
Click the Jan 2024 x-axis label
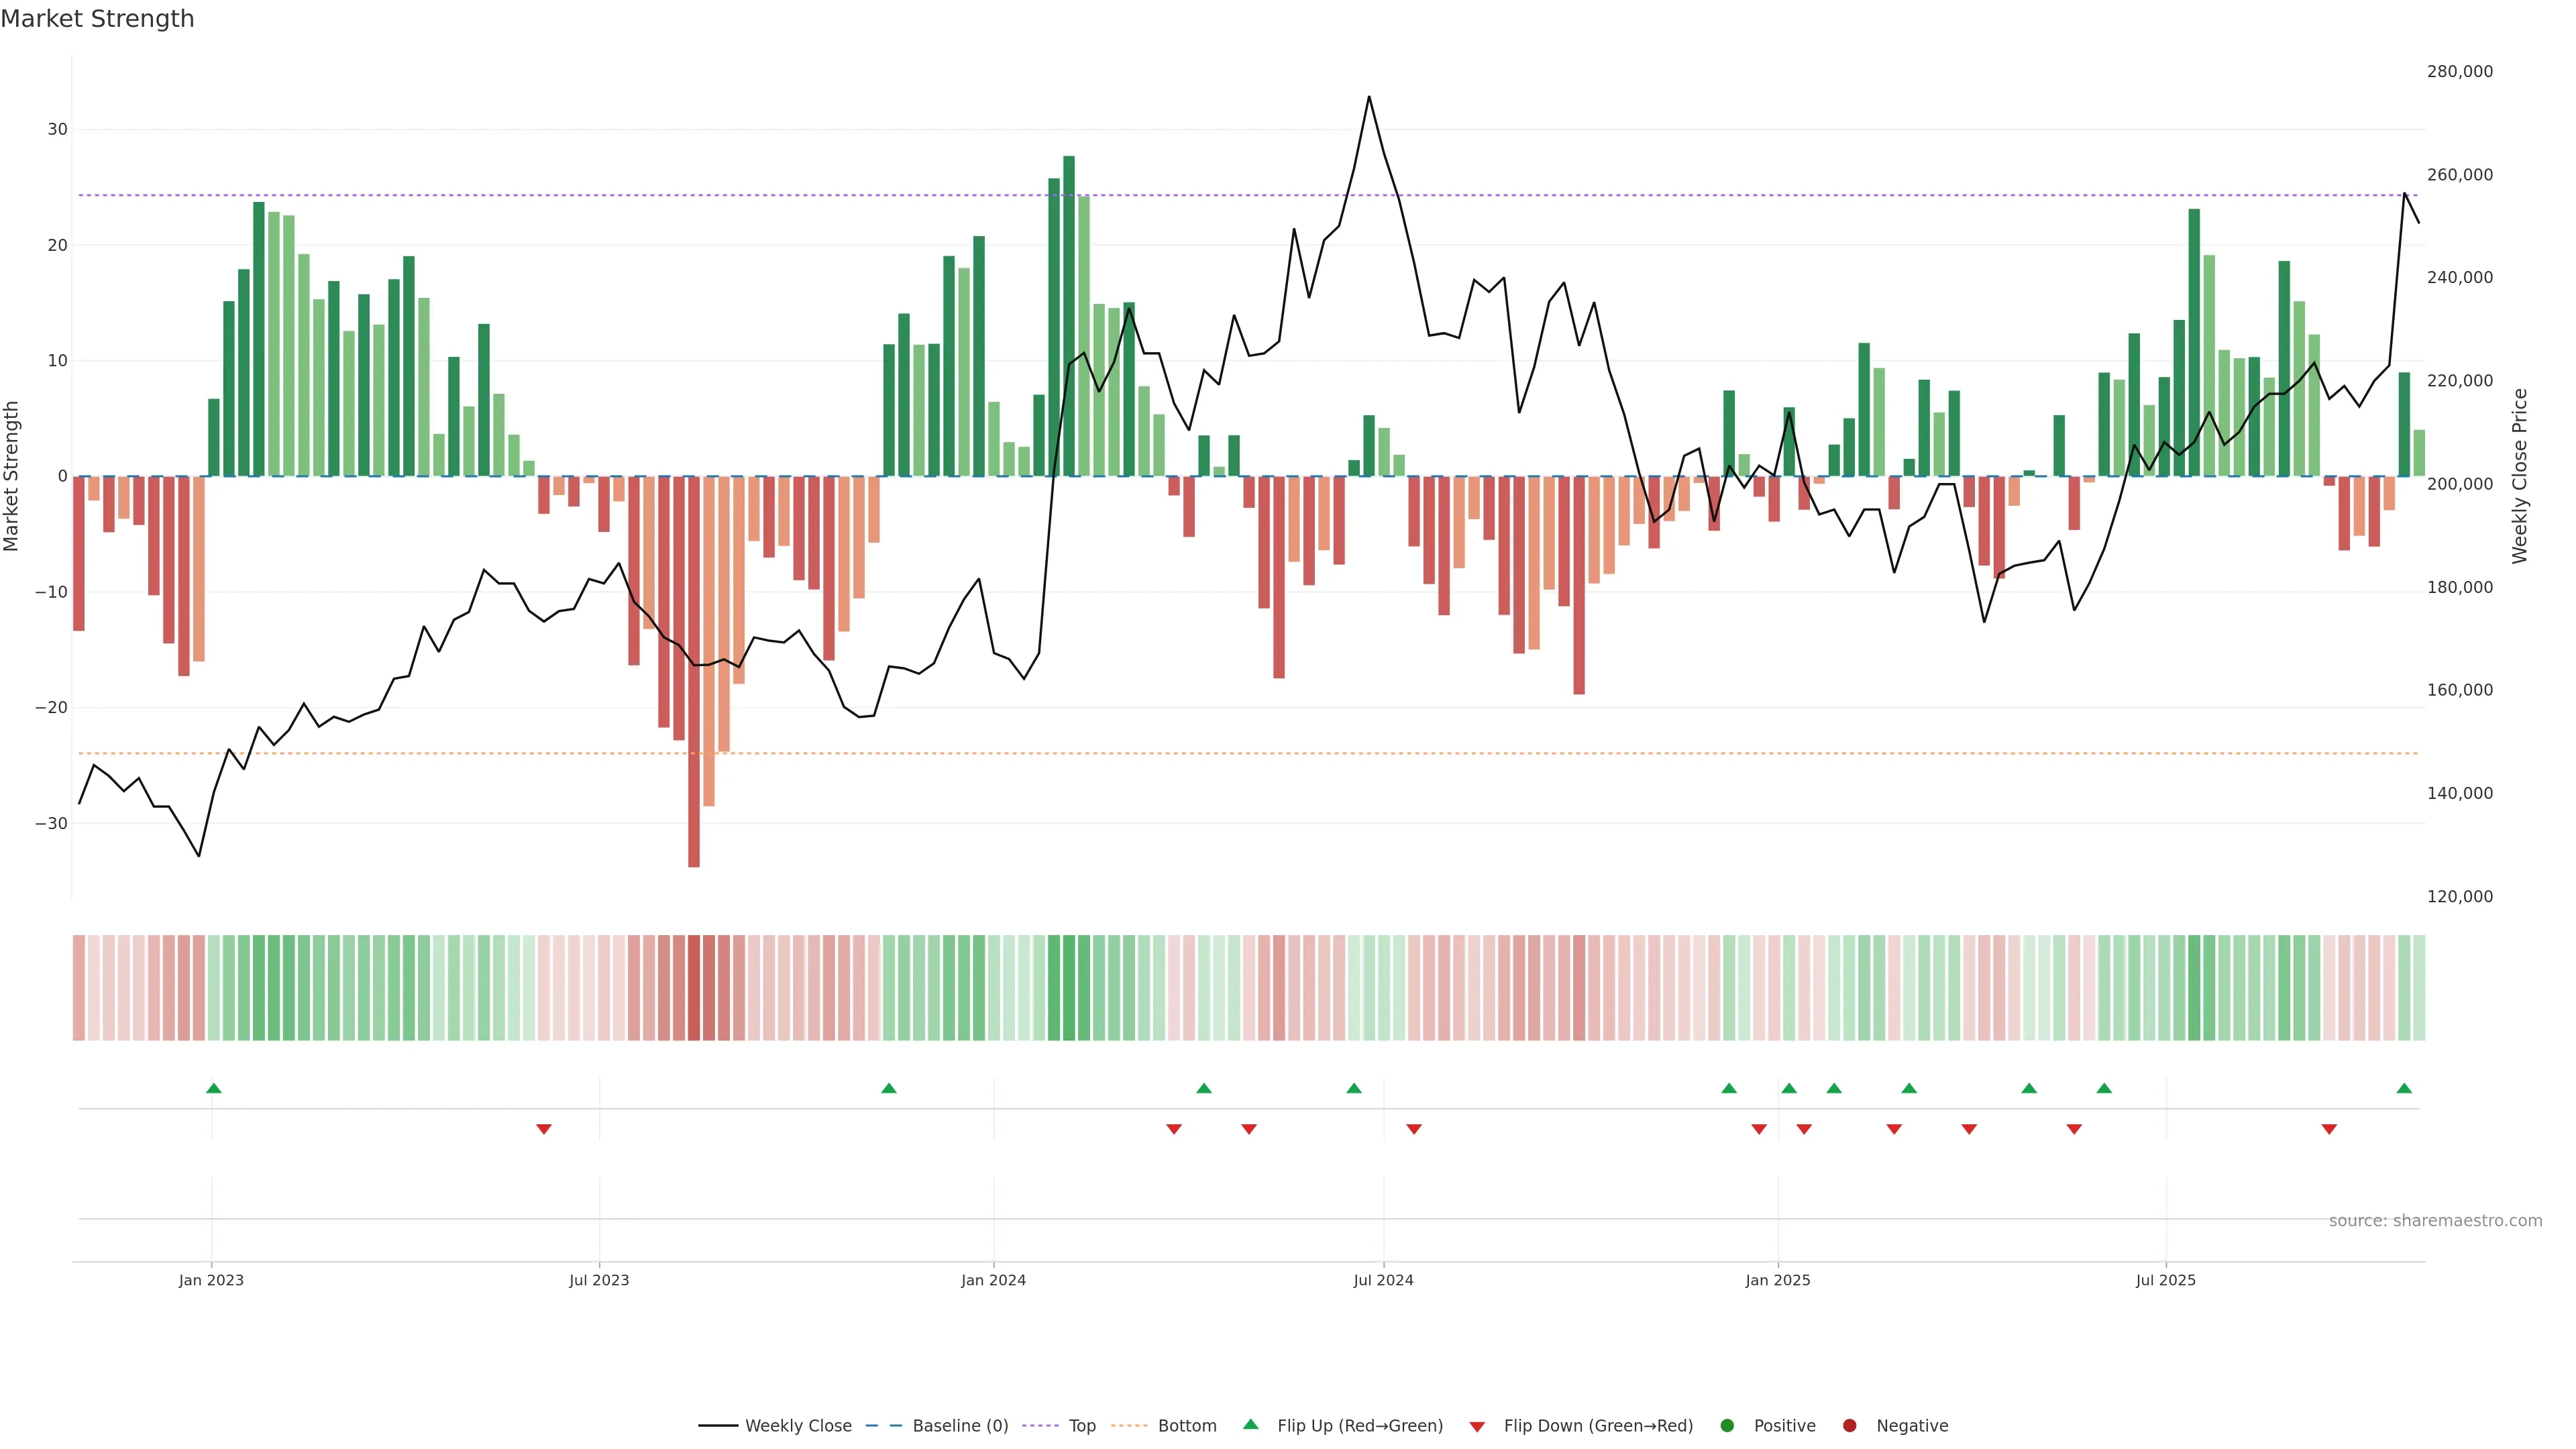point(993,1280)
